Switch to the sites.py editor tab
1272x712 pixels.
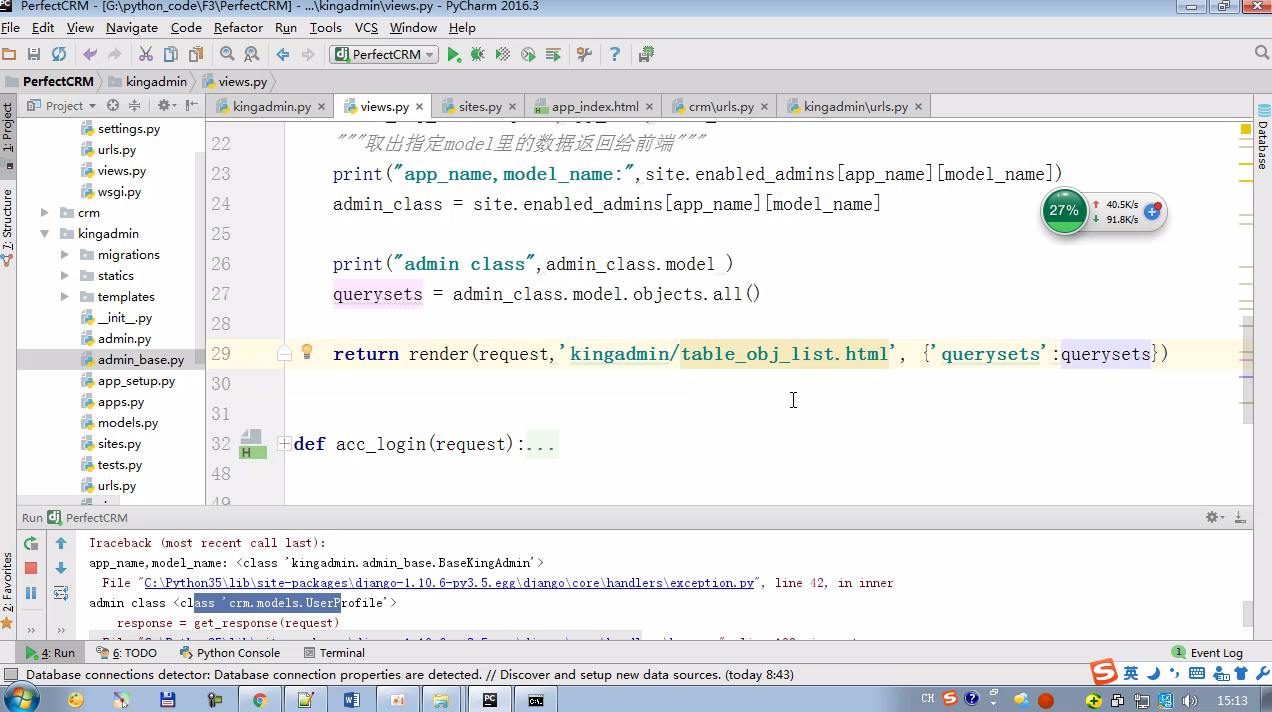(479, 106)
